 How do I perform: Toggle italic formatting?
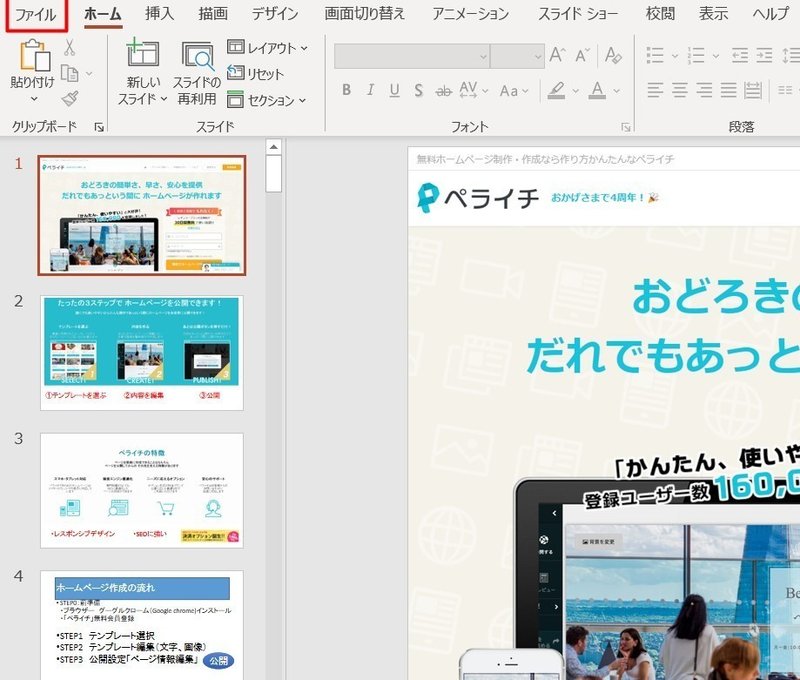tap(370, 90)
